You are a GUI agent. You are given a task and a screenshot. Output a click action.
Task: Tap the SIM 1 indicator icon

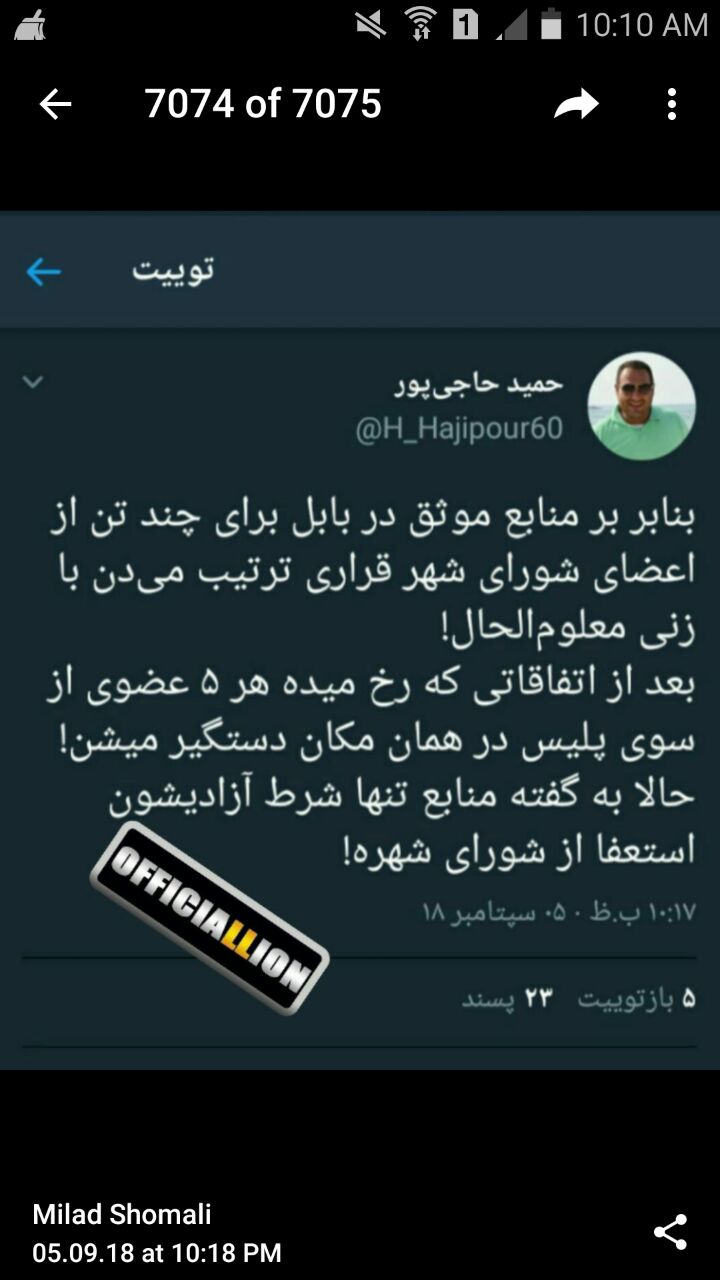(465, 24)
